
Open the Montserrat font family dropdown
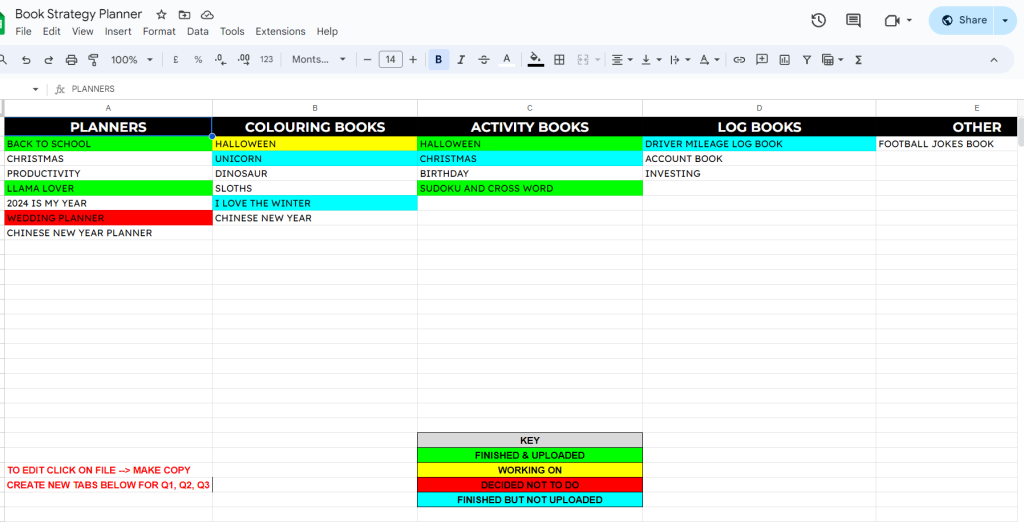(x=319, y=59)
